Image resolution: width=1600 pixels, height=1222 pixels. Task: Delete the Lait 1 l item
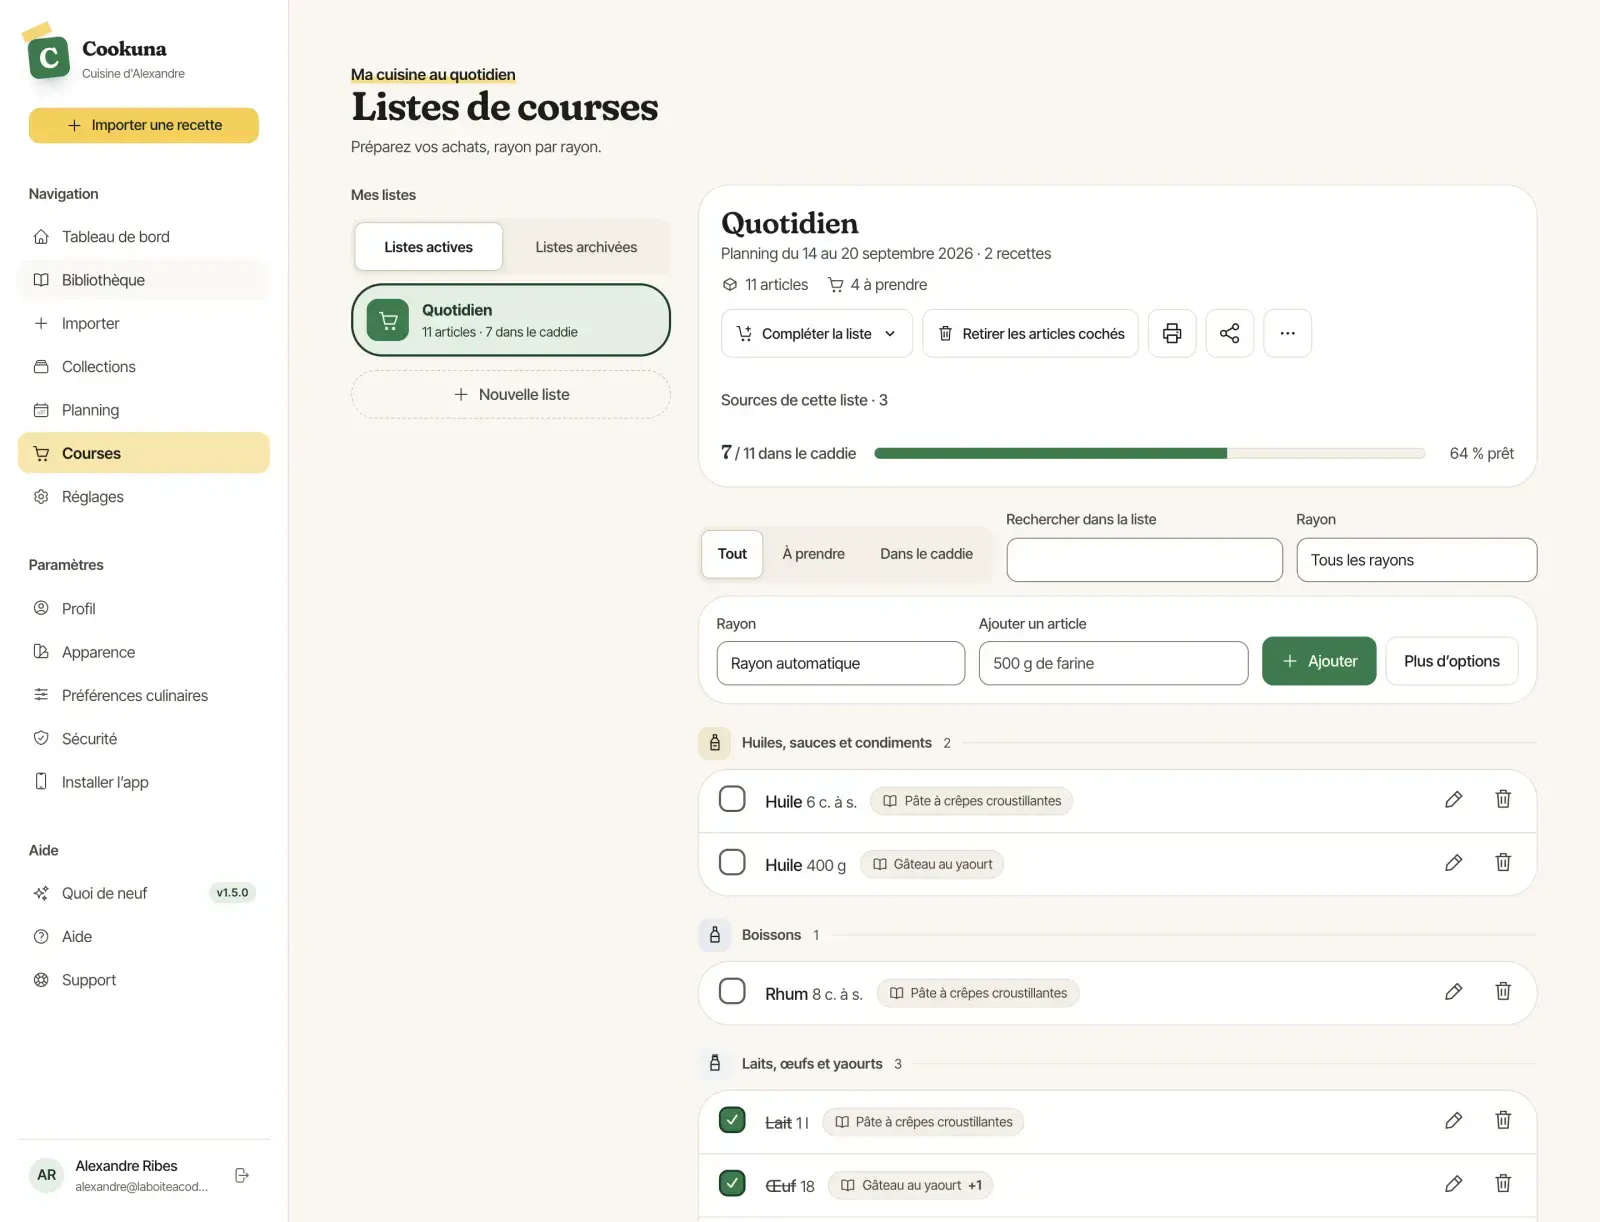(x=1503, y=1120)
